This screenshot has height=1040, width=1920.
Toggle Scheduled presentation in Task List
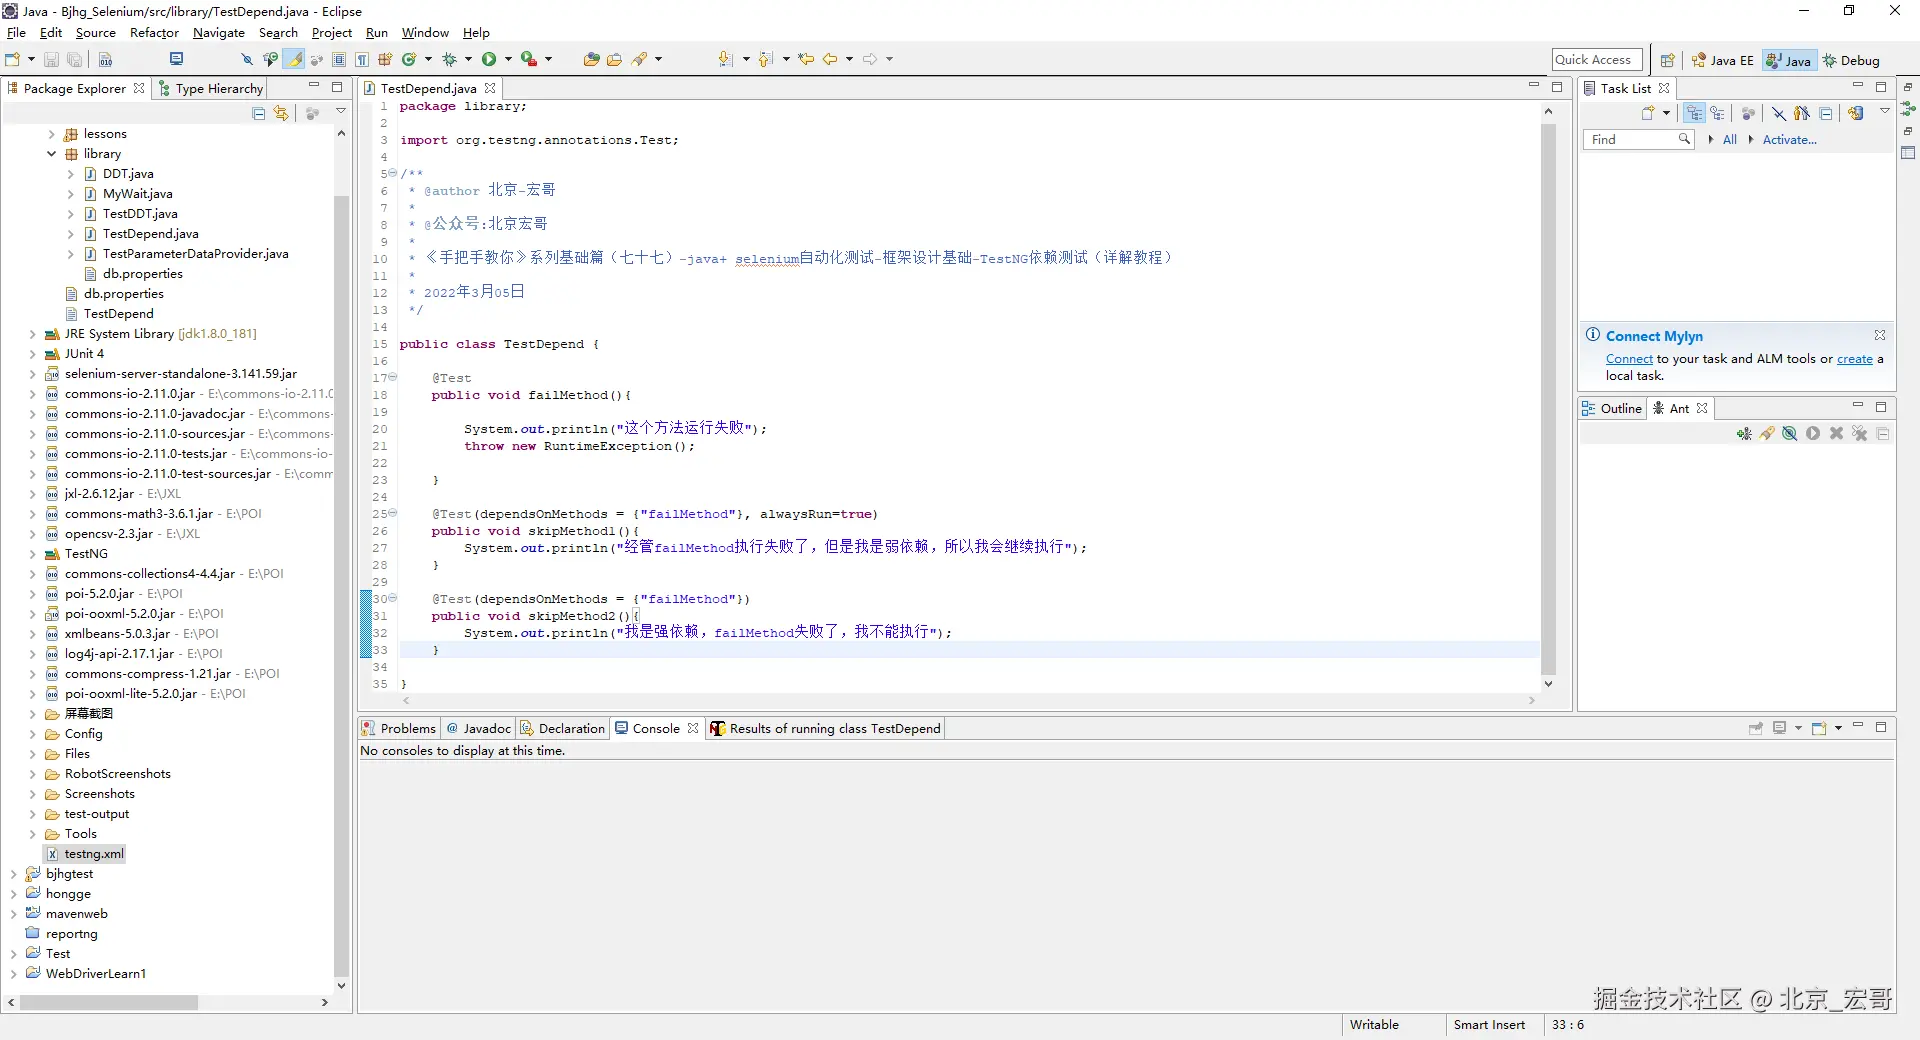(x=1718, y=113)
